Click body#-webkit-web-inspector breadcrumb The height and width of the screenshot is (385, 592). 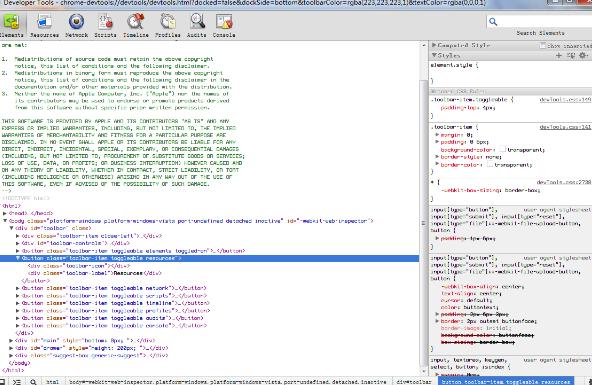tap(228, 382)
